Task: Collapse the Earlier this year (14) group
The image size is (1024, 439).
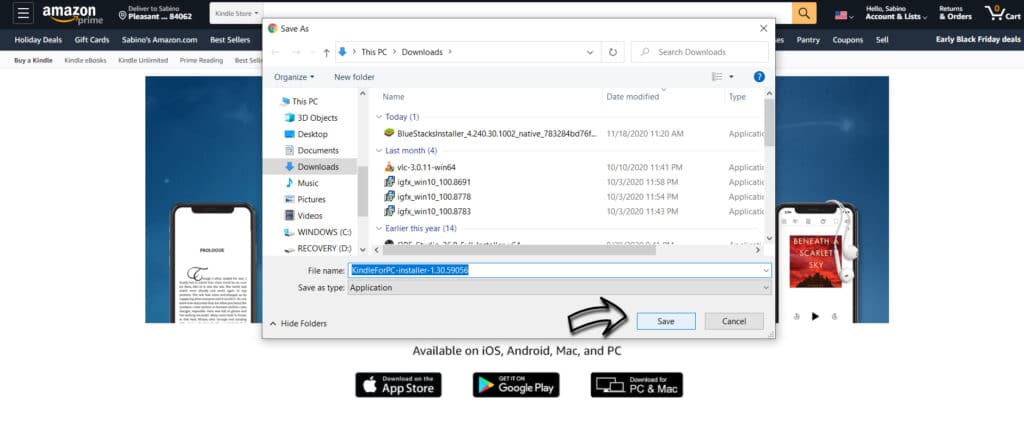Action: pos(379,228)
